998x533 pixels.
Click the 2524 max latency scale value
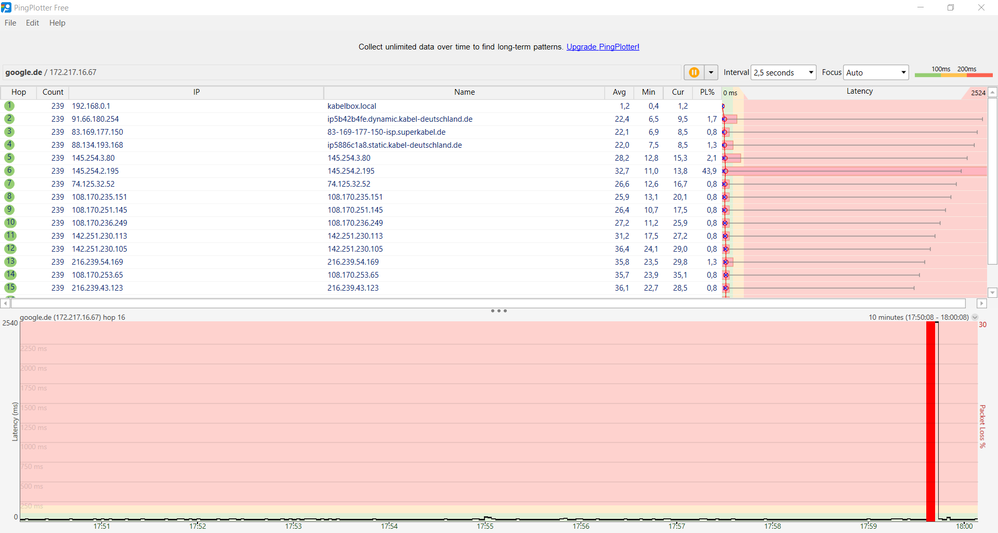point(978,93)
